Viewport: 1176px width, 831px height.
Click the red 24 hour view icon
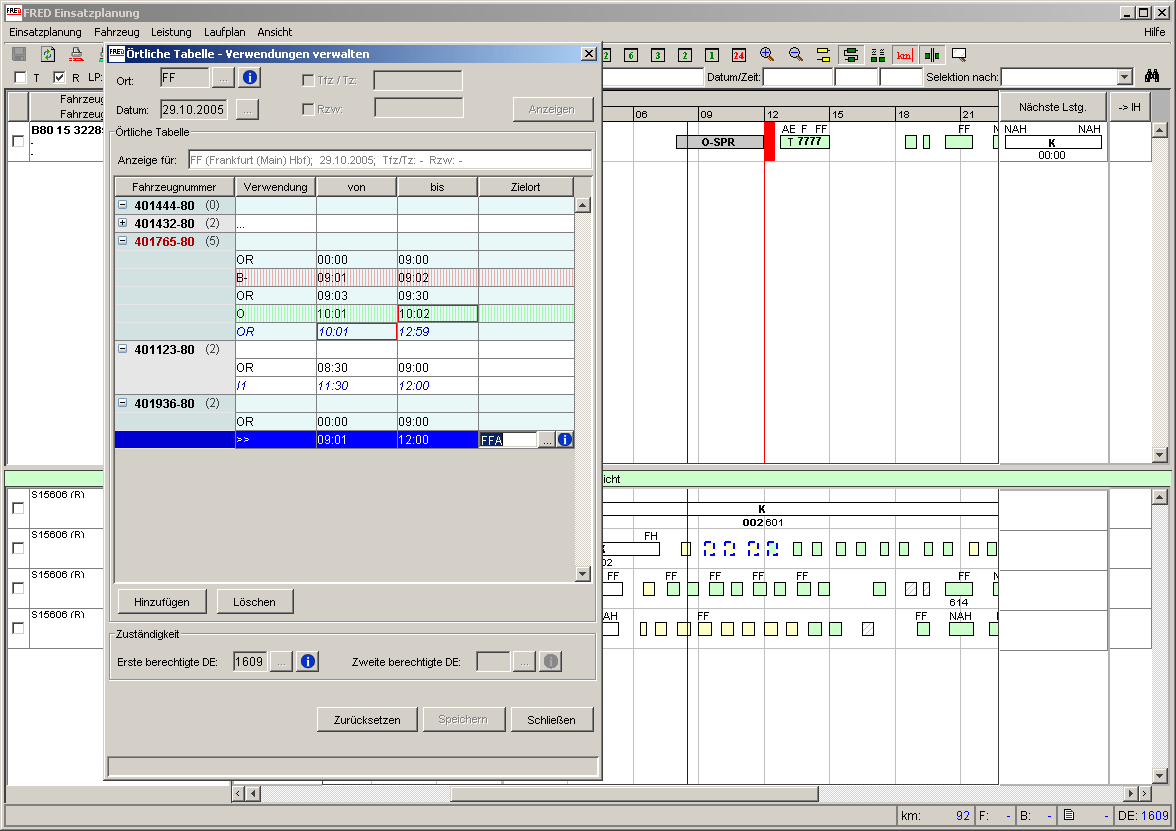pyautogui.click(x=739, y=55)
